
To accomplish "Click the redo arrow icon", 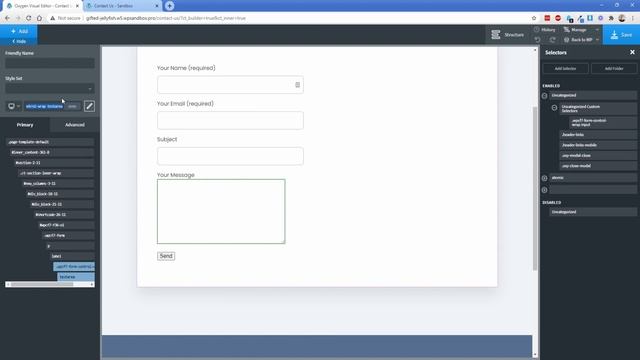I will 552,40.
